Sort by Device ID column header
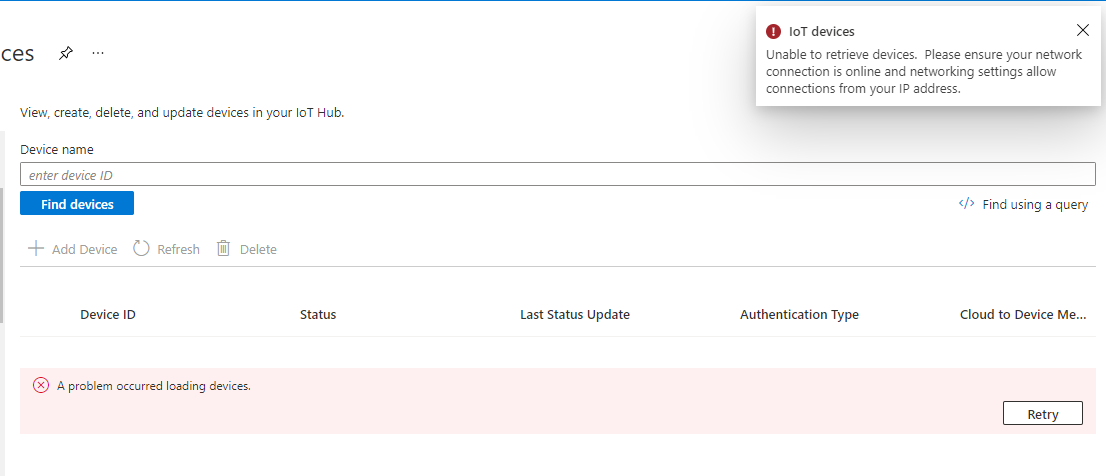1106x476 pixels. coord(108,315)
